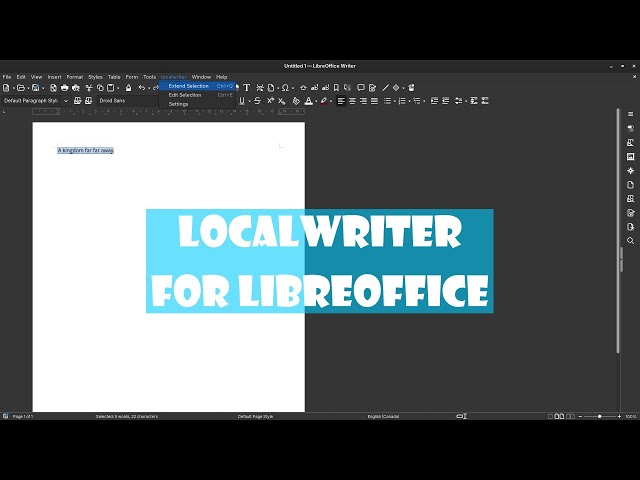Choose Extend Selection in localwriter menu
The width and height of the screenshot is (640, 480).
click(x=197, y=86)
